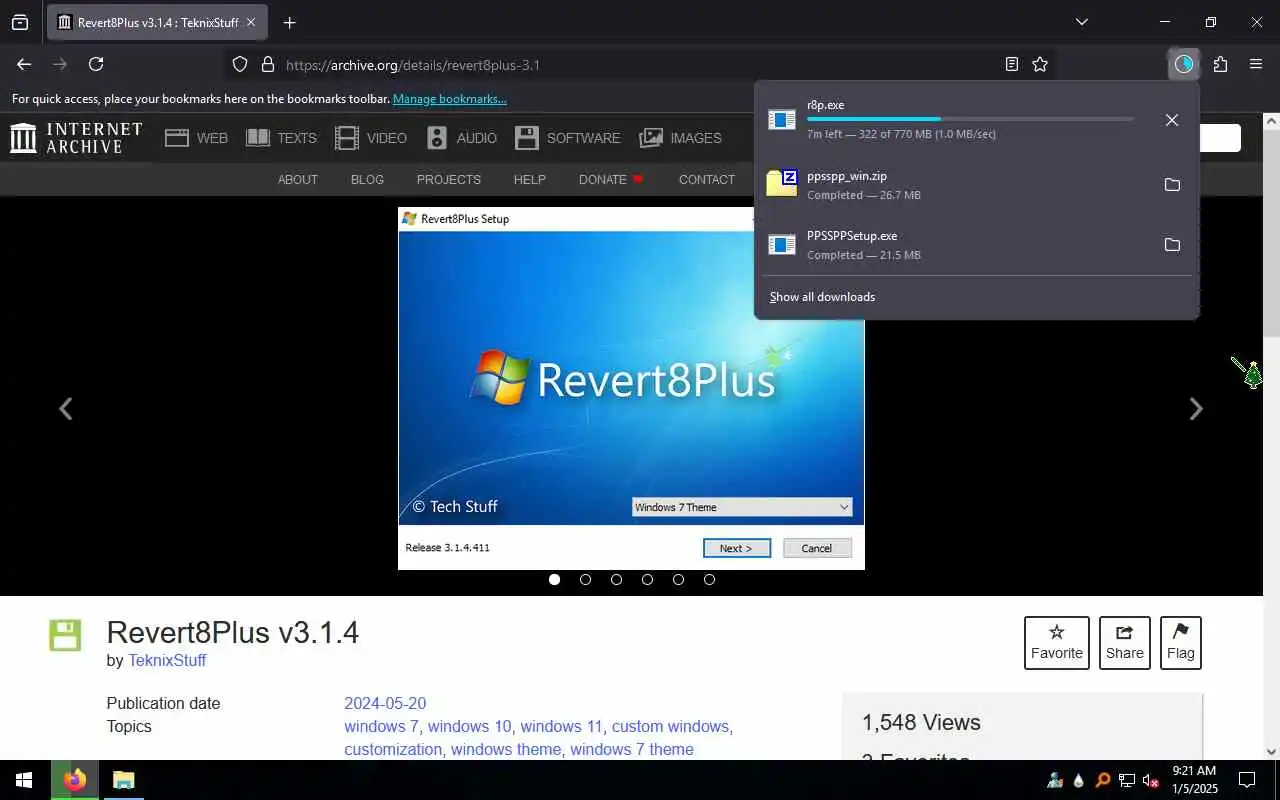Viewport: 1280px width, 800px height.
Task: Click the DONATE nav link
Action: 611,180
